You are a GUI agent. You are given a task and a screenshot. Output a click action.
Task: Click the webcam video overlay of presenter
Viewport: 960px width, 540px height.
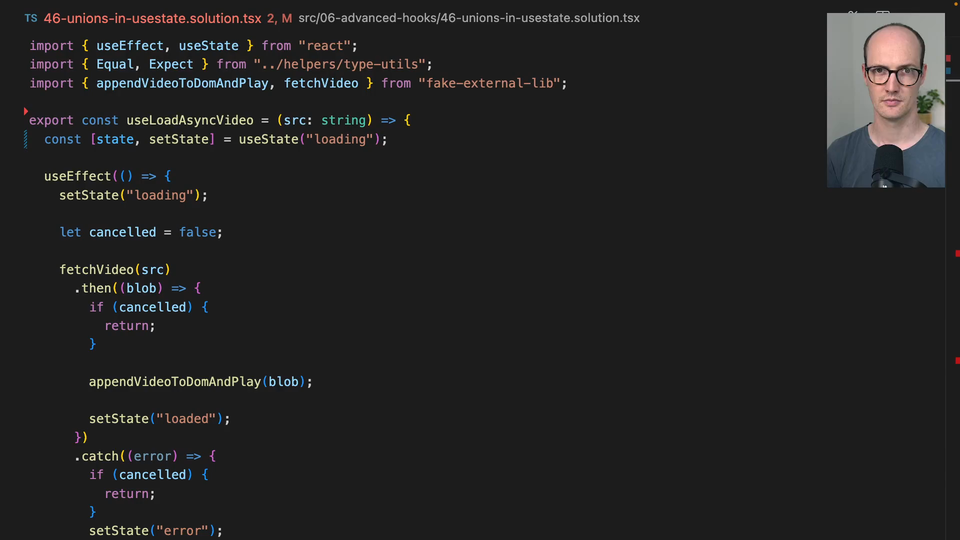pos(885,100)
